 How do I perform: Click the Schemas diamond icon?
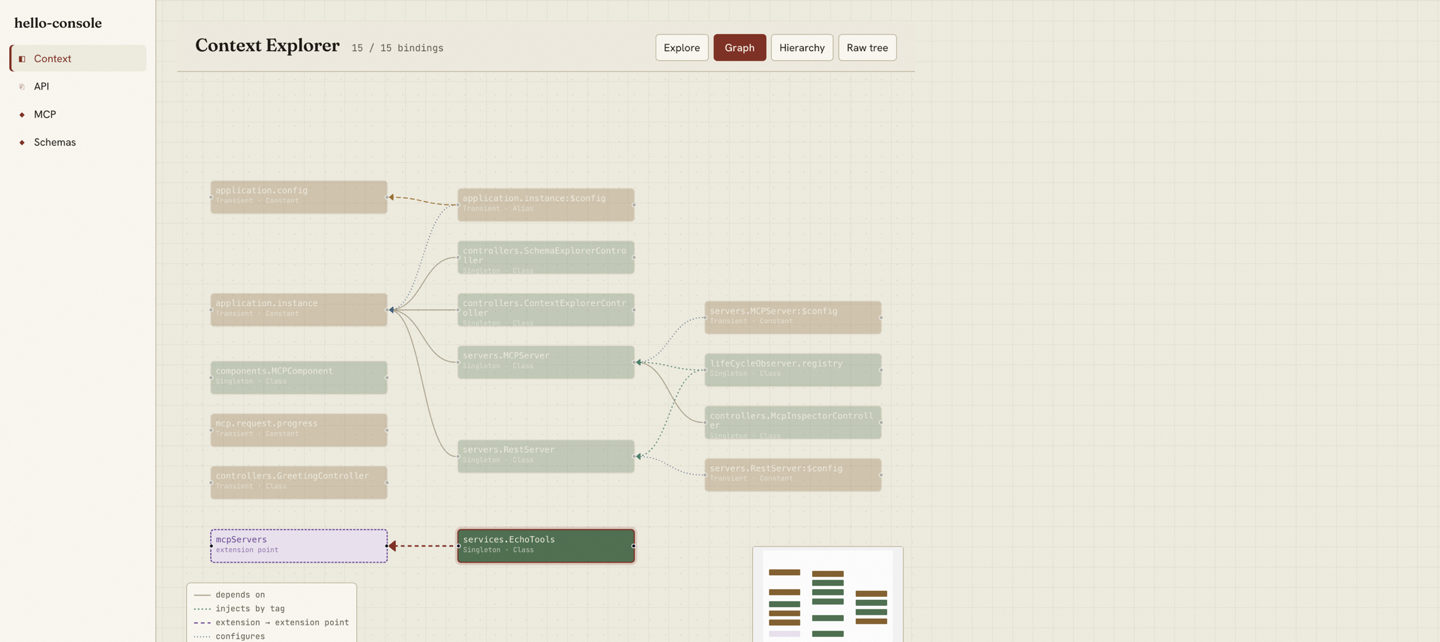(x=22, y=143)
